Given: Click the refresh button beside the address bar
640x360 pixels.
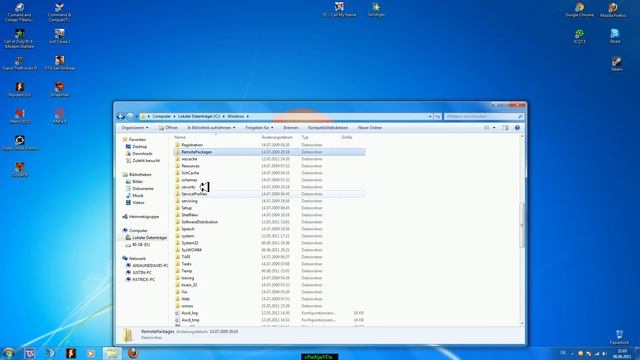Looking at the screenshot, I should tap(438, 116).
